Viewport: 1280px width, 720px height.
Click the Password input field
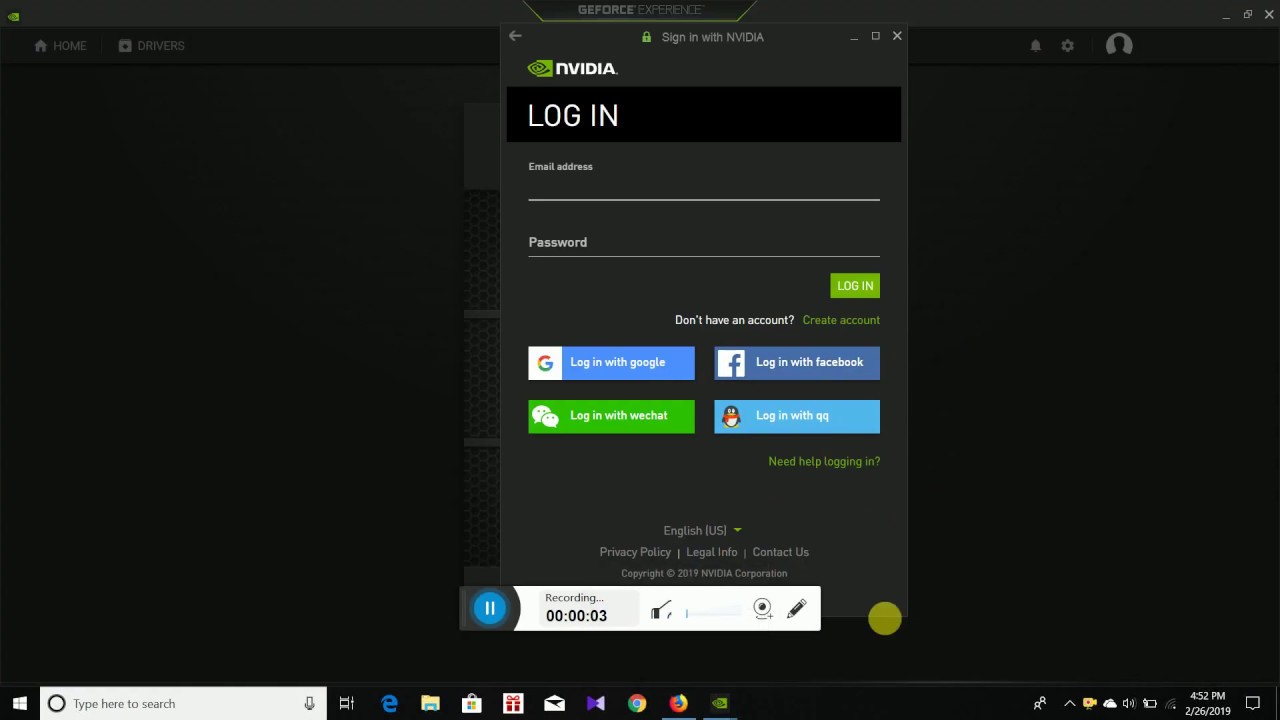click(x=704, y=242)
